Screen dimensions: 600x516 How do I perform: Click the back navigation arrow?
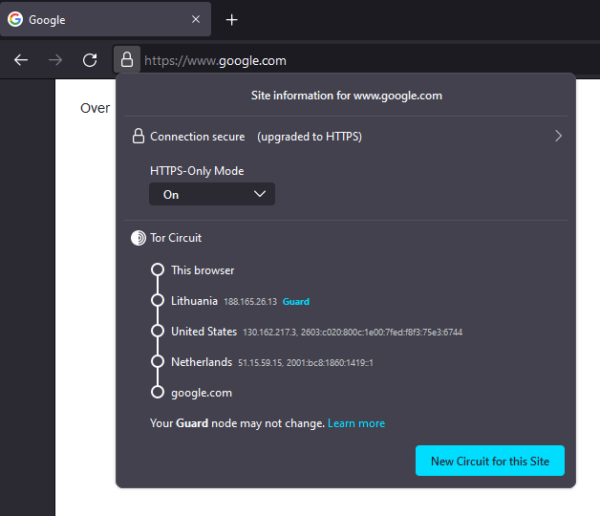point(21,60)
